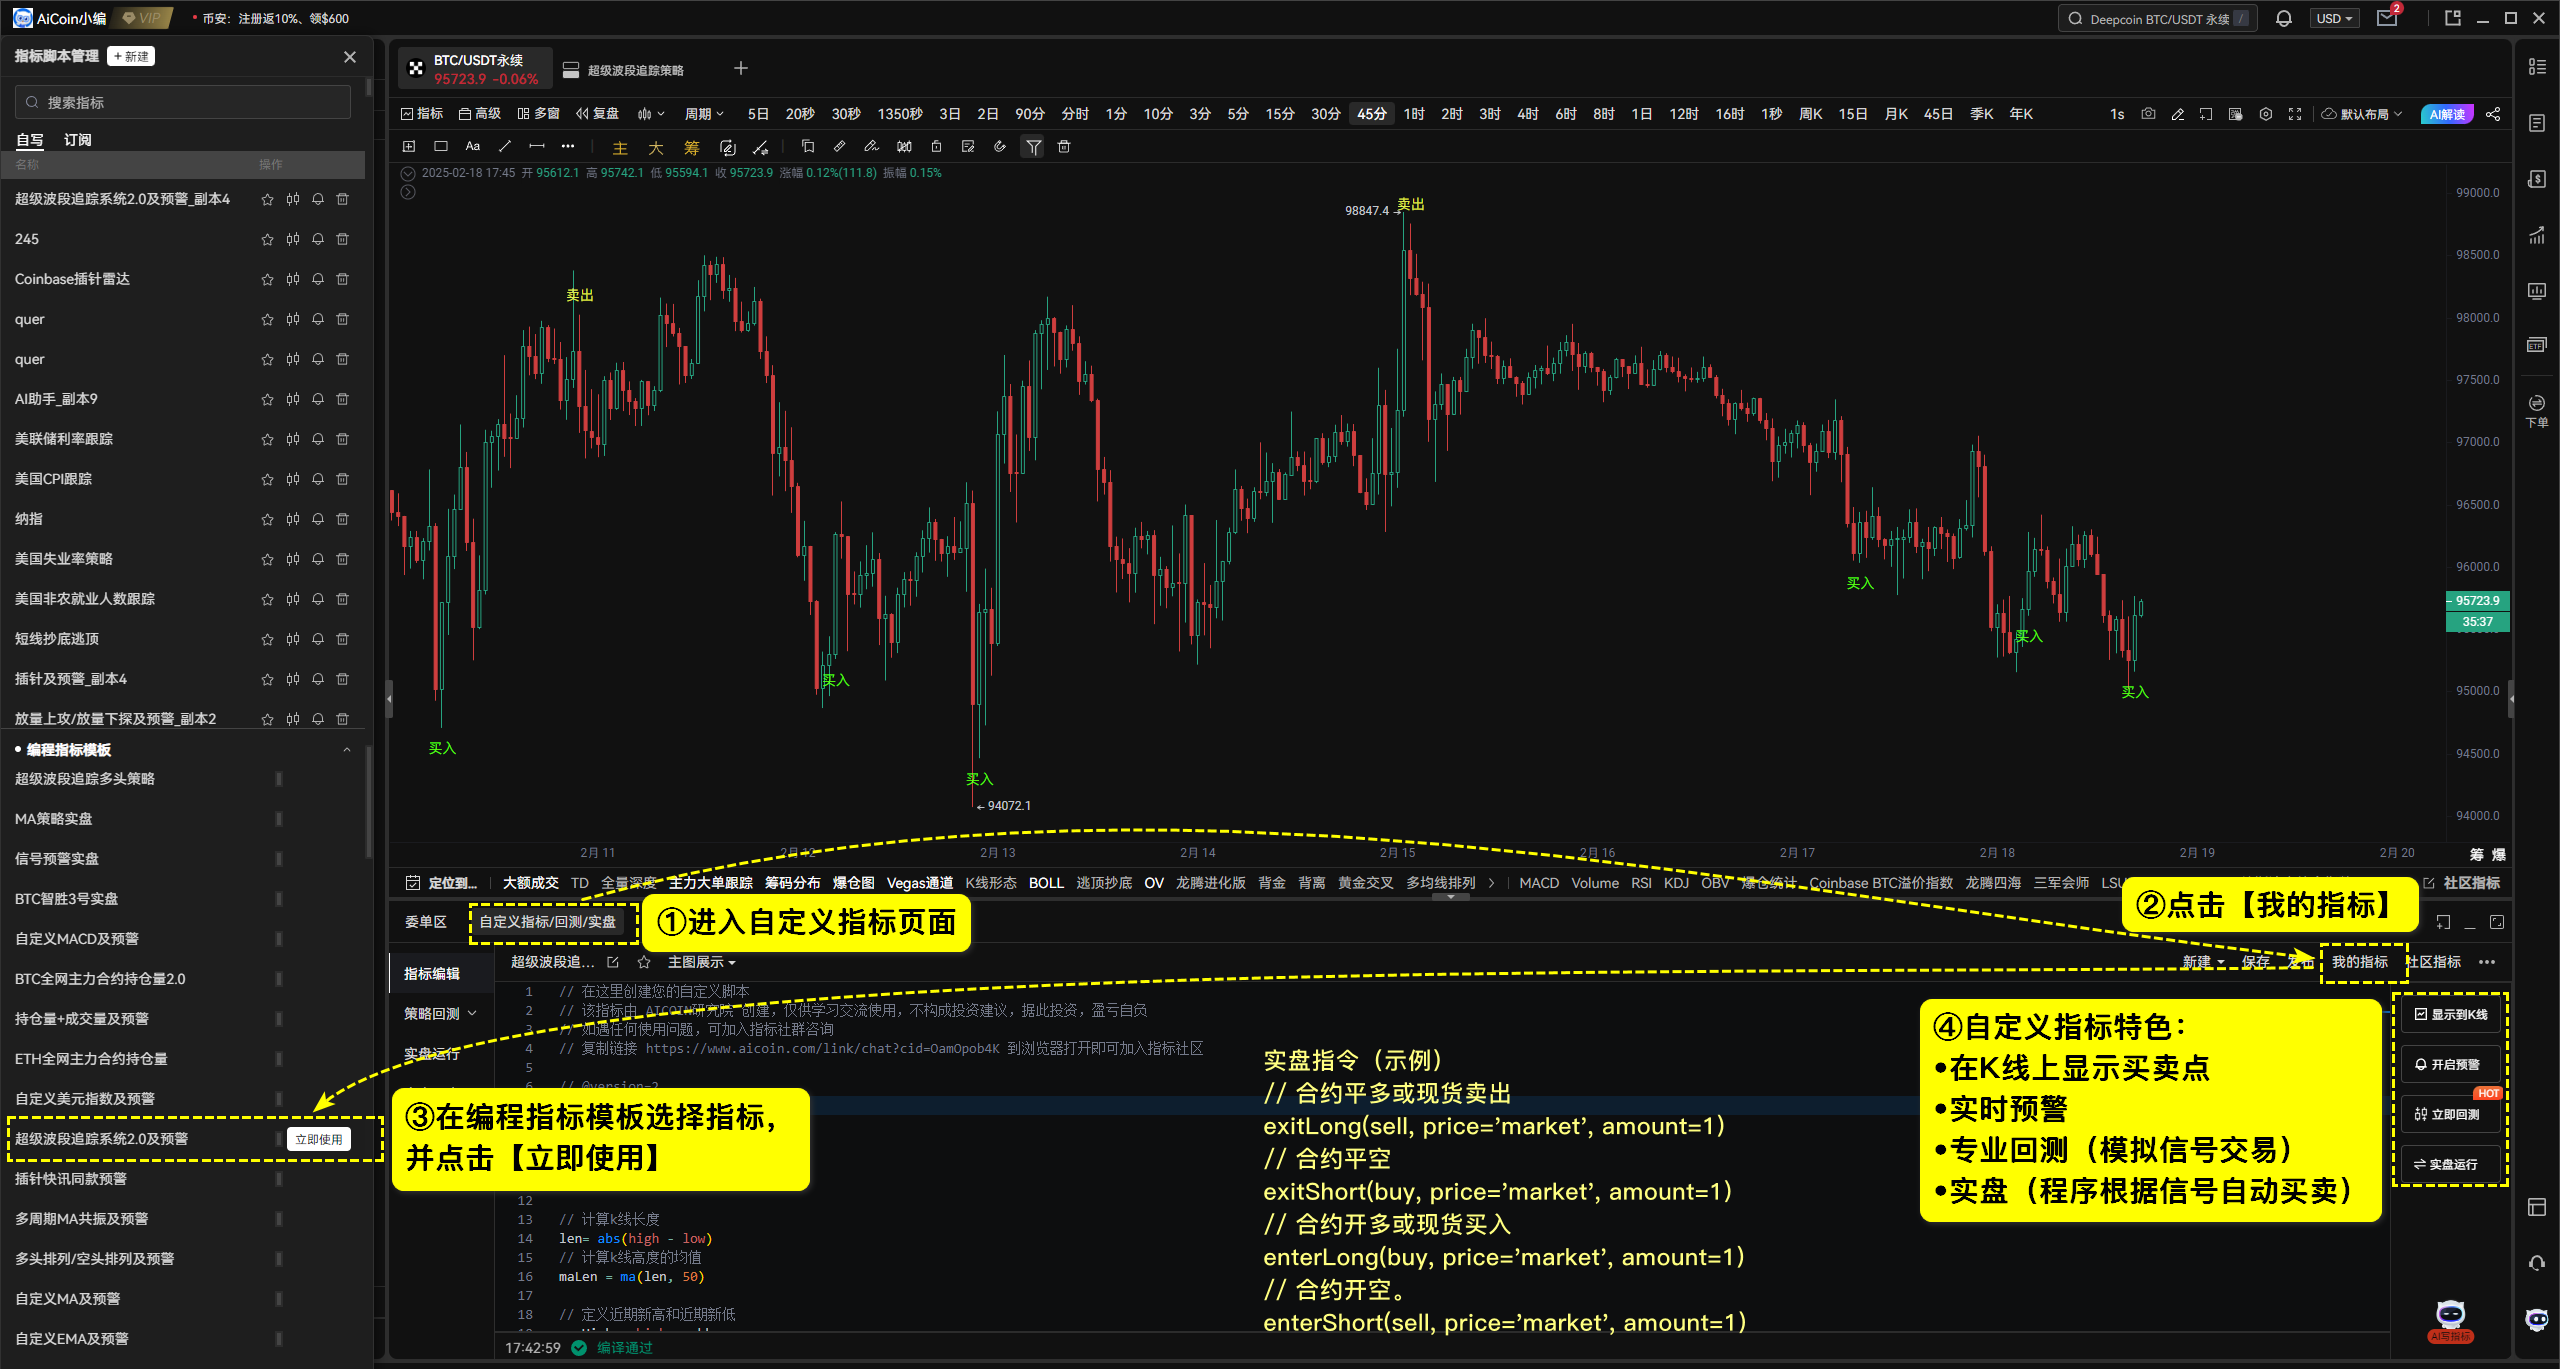Click the yellow 大 large-order icon
This screenshot has height=1369, width=2560.
point(656,148)
